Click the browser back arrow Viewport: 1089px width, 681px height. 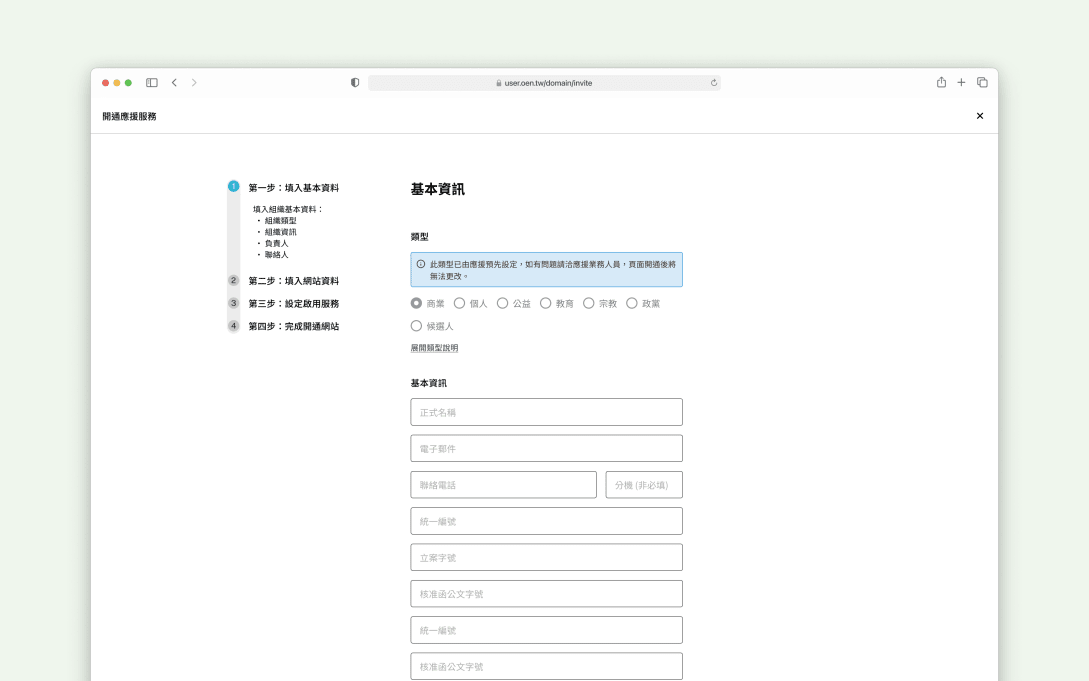174,82
